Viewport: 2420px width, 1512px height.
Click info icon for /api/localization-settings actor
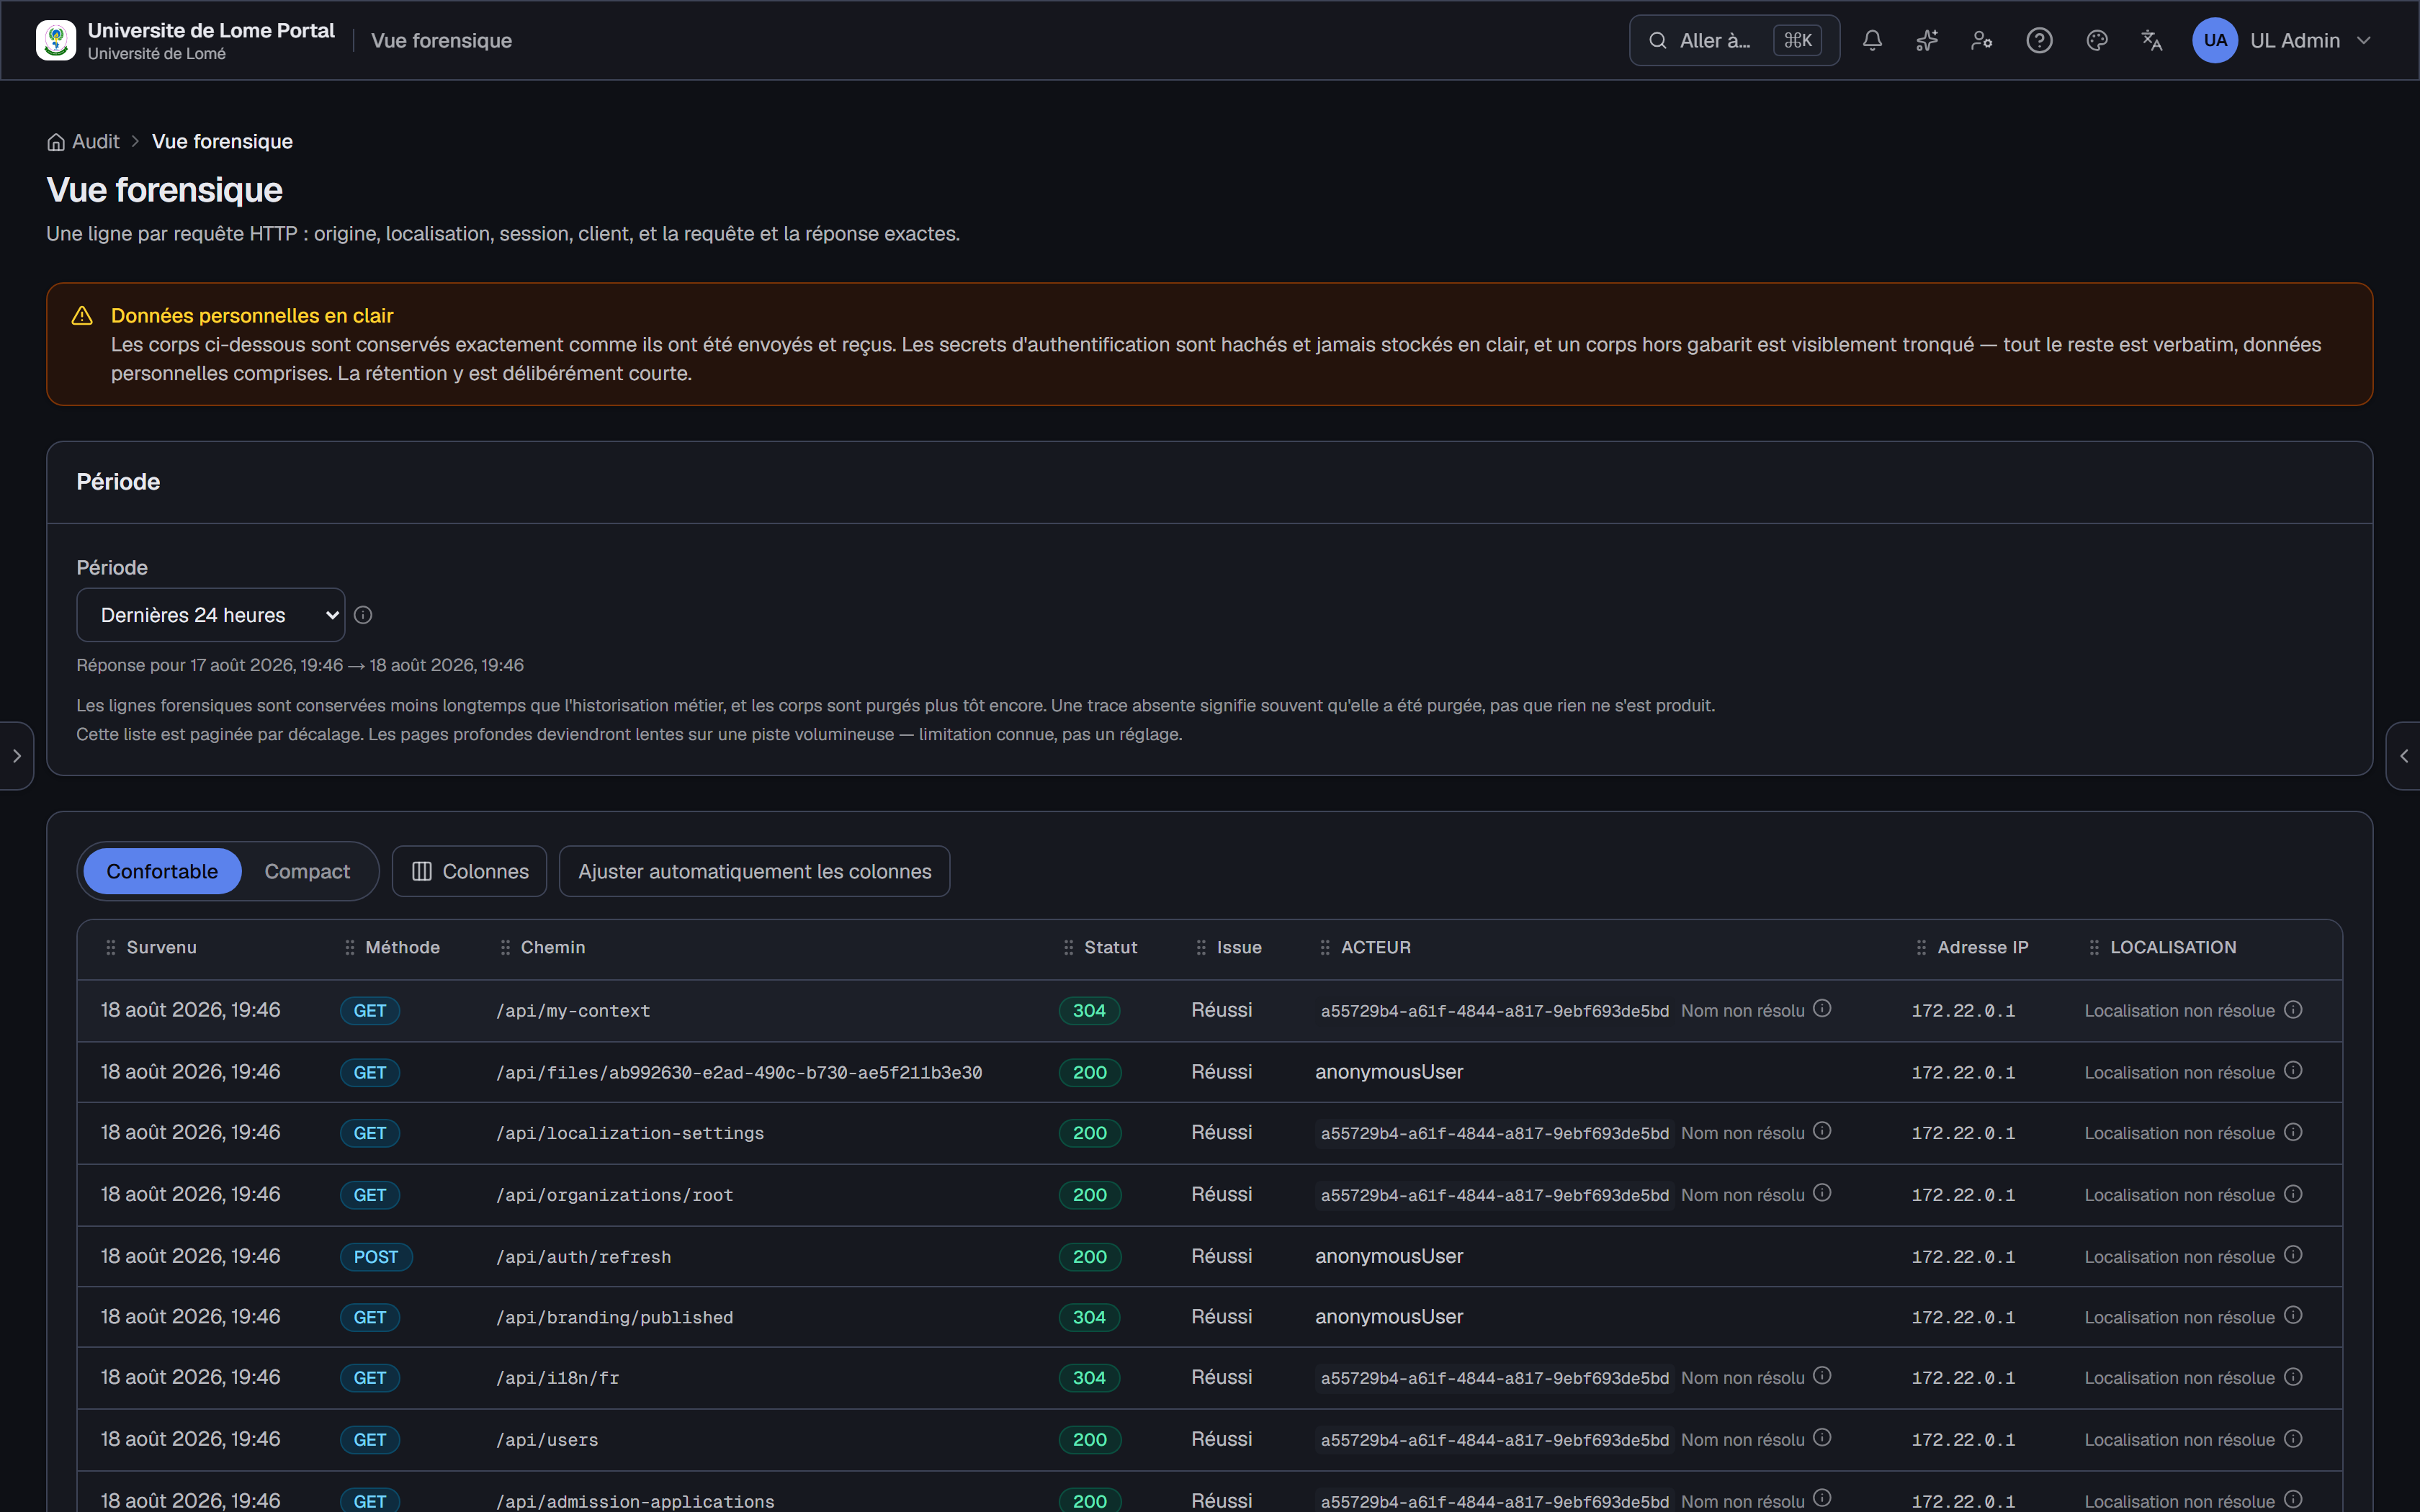pyautogui.click(x=1822, y=1130)
